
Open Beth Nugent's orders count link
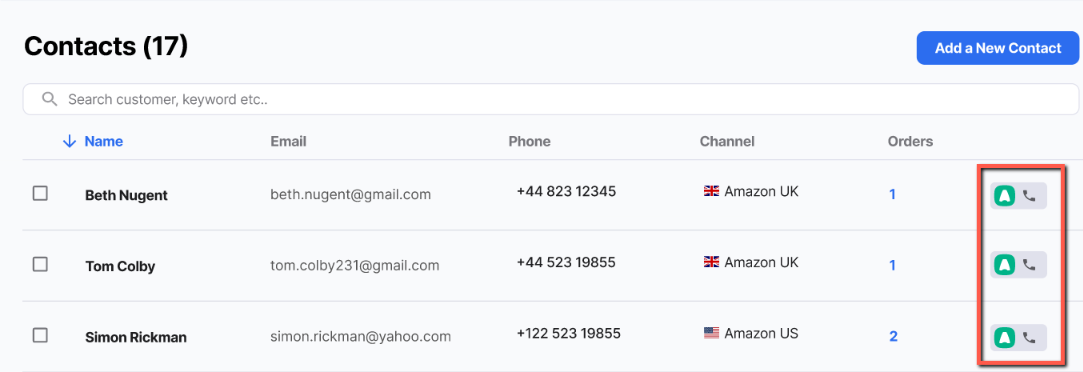pos(892,195)
